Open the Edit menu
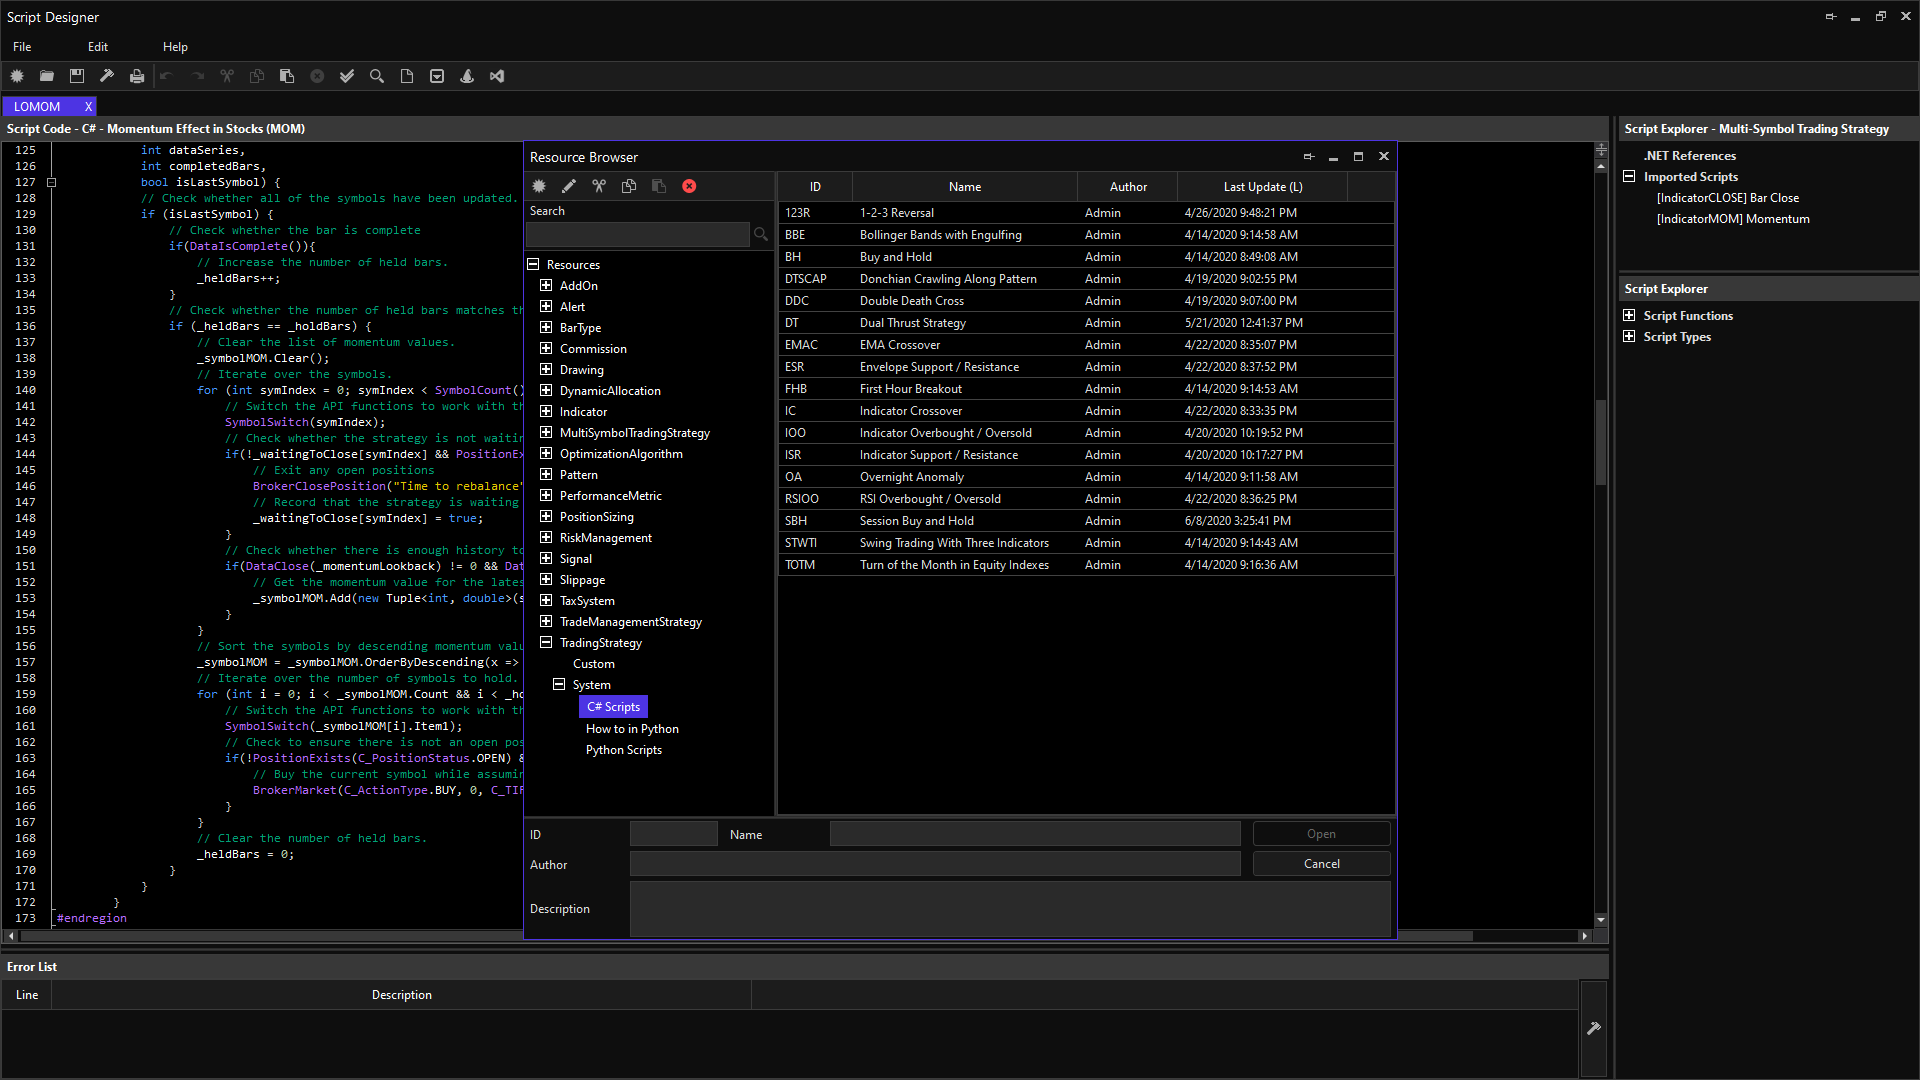The height and width of the screenshot is (1080, 1920). coord(97,47)
